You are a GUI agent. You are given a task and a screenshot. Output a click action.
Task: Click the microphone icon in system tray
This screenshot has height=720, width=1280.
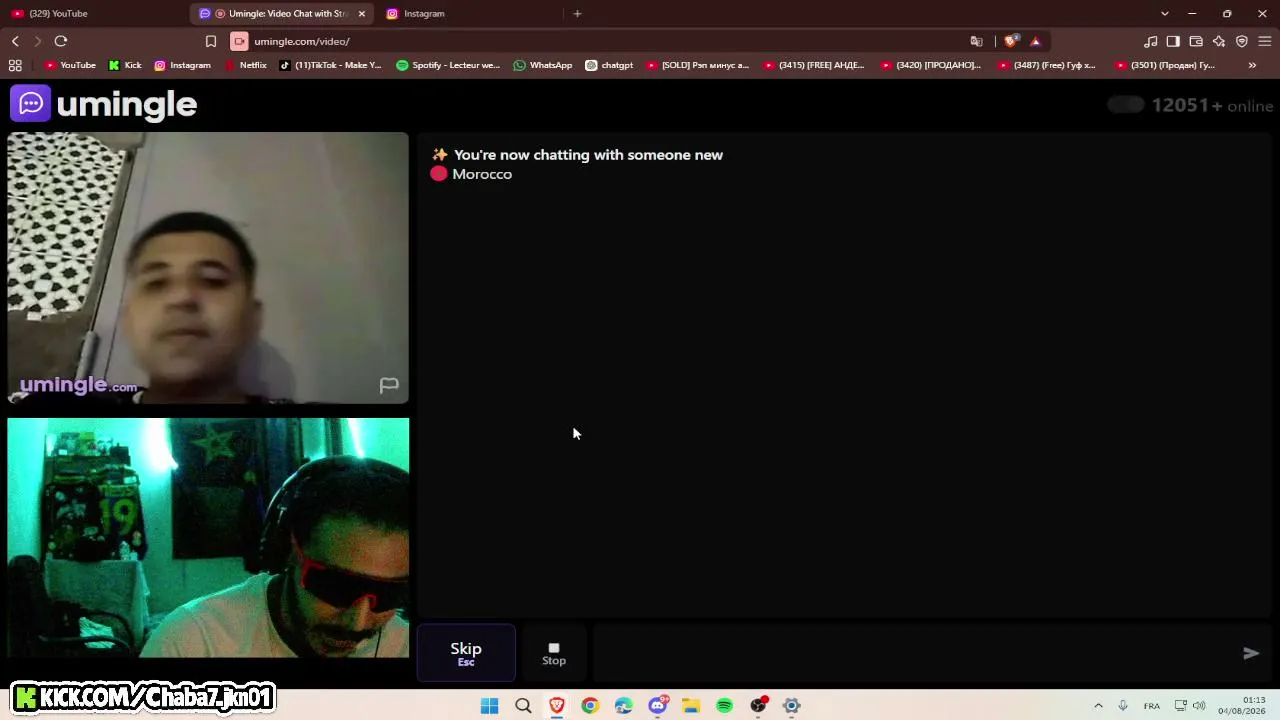point(1123,706)
